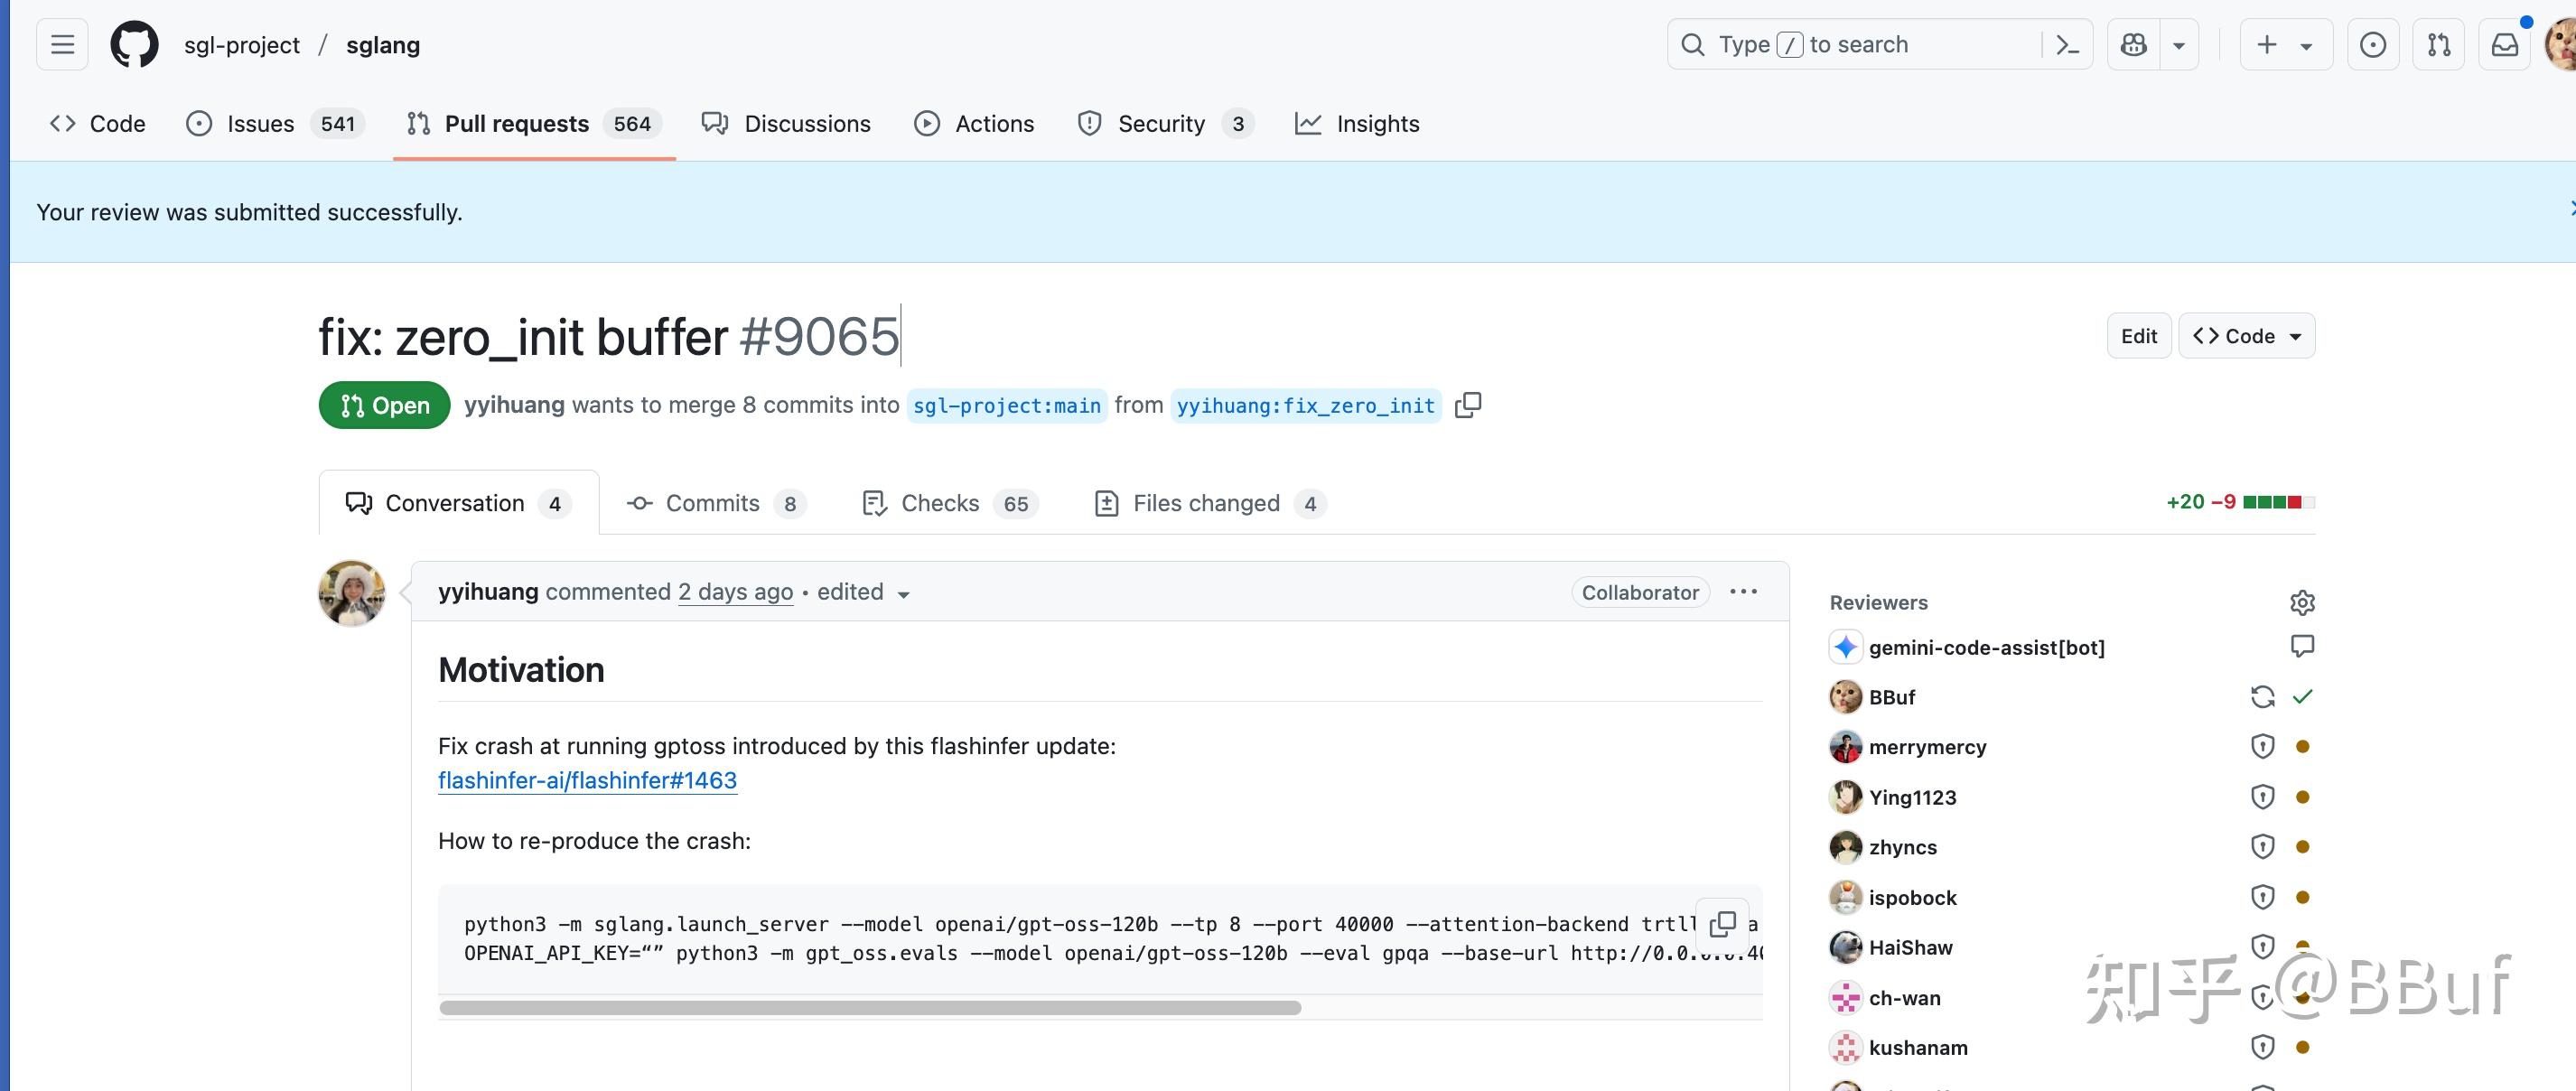Open Copilot chat icon

2133,45
